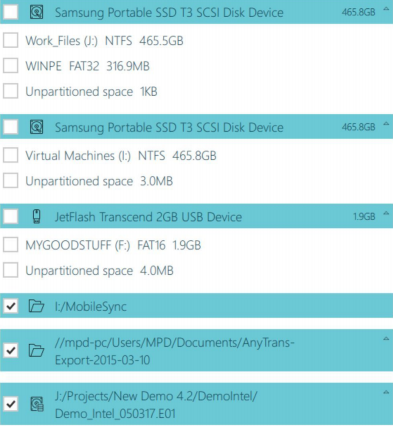
Task: Enable Unpartitioned space 4.0MB checkbox
Action: coord(10,270)
